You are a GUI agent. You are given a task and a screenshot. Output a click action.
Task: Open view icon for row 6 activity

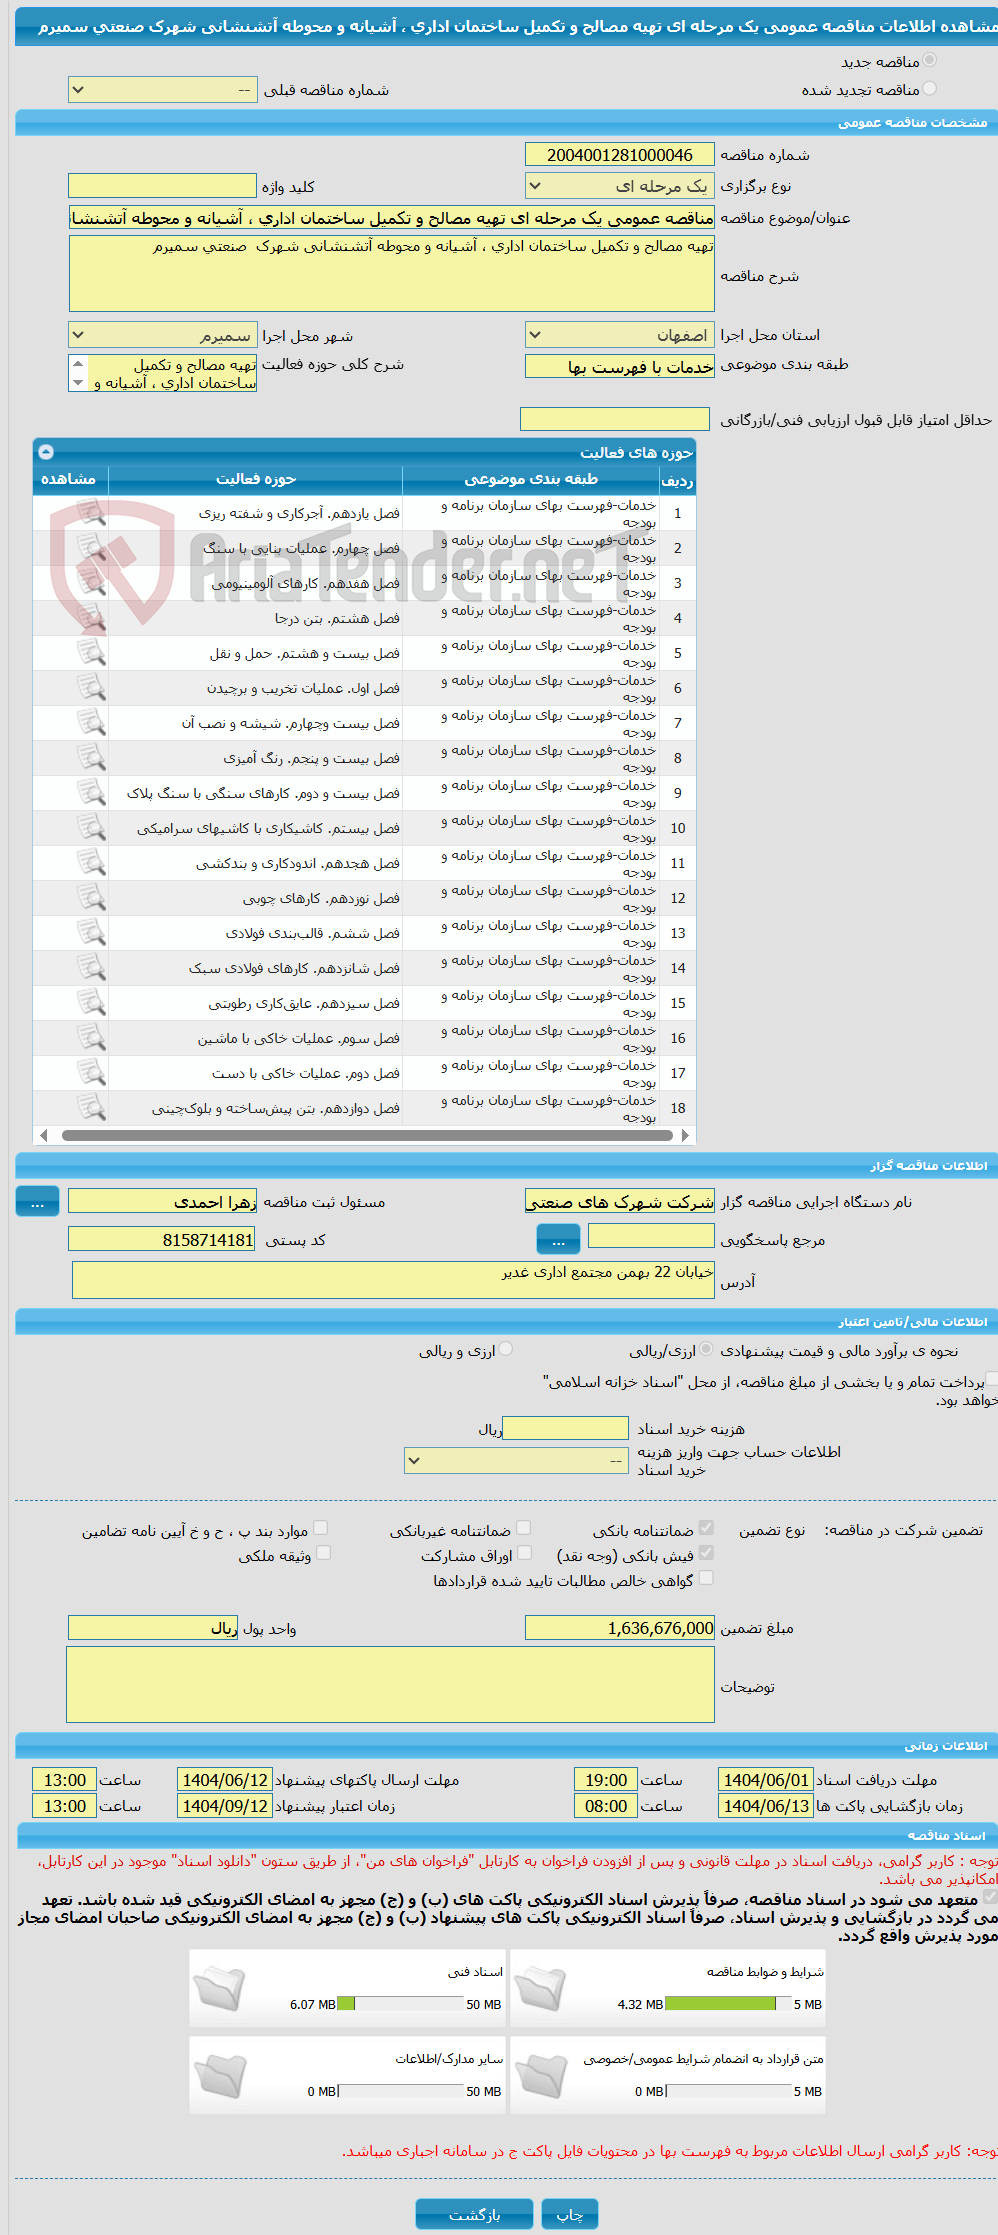(91, 688)
